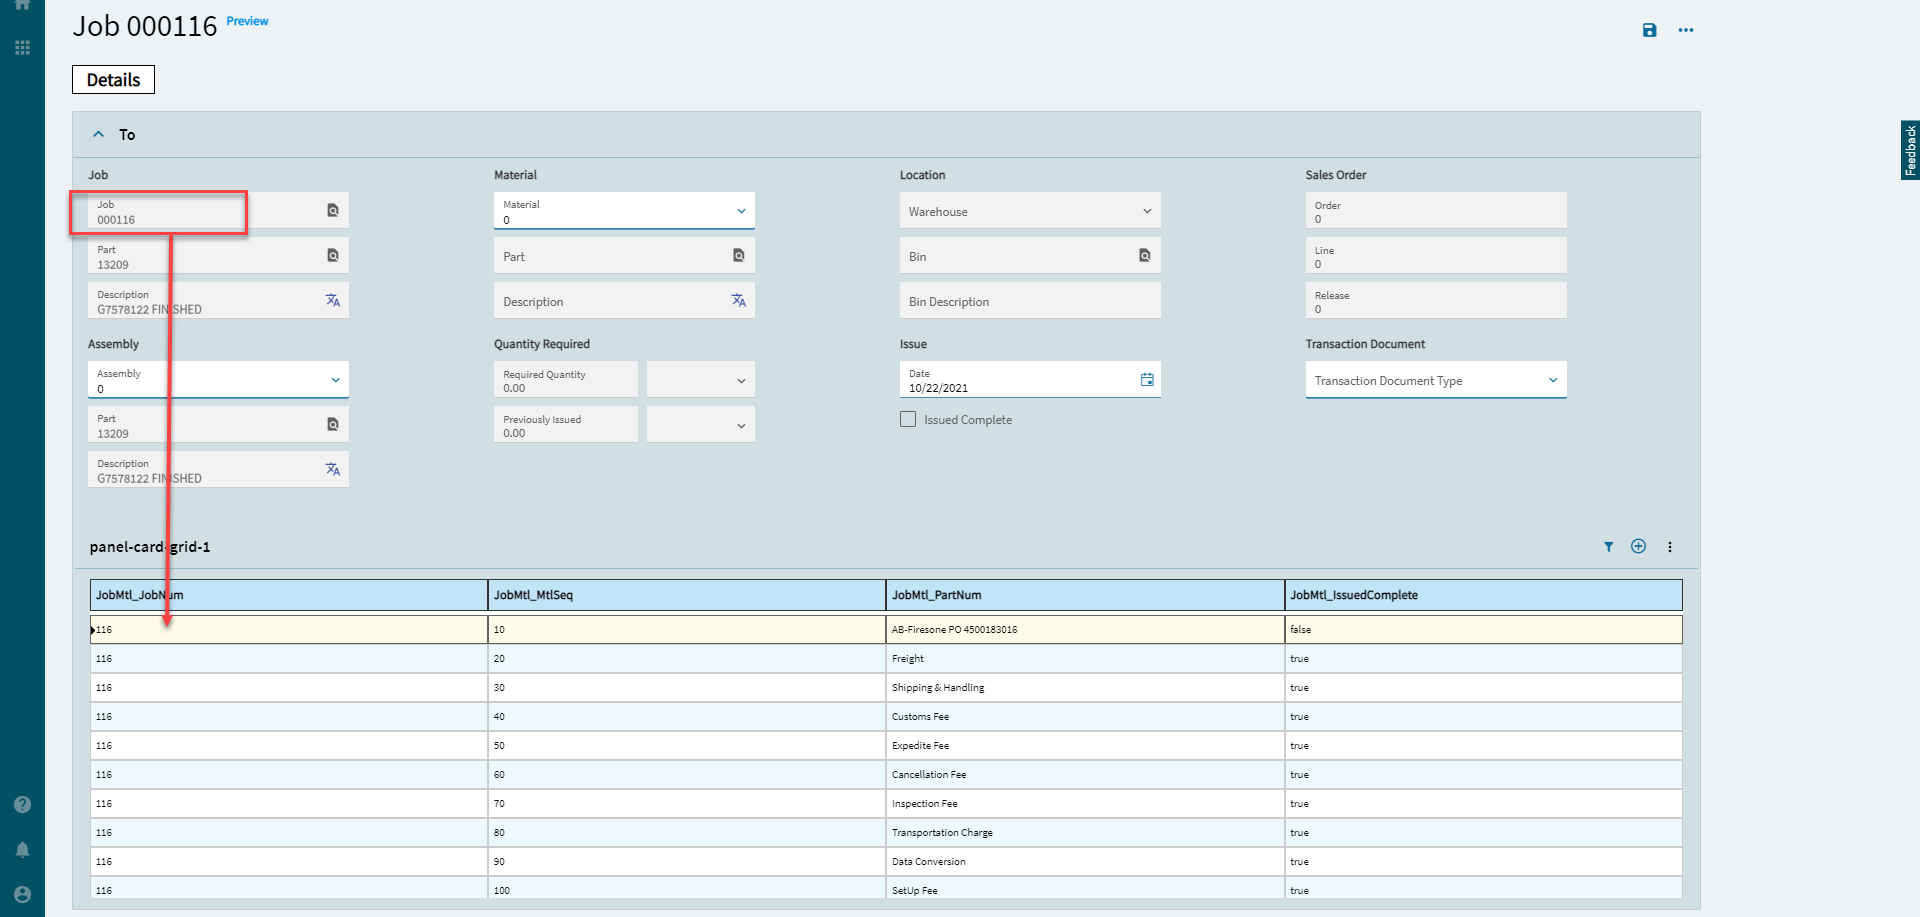Screen dimensions: 1920x917
Task: Toggle the Issued Complete checkbox
Action: [x=908, y=420]
